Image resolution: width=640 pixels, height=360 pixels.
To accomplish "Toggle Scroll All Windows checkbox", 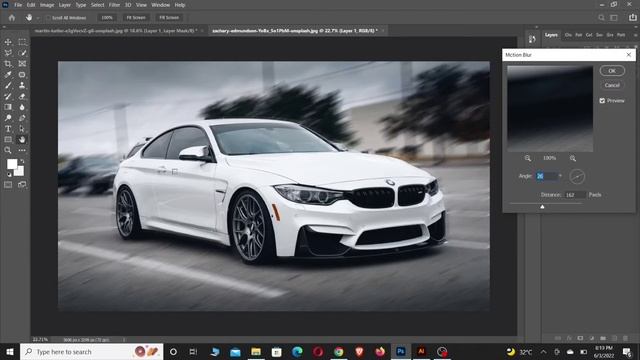I will click(x=48, y=18).
